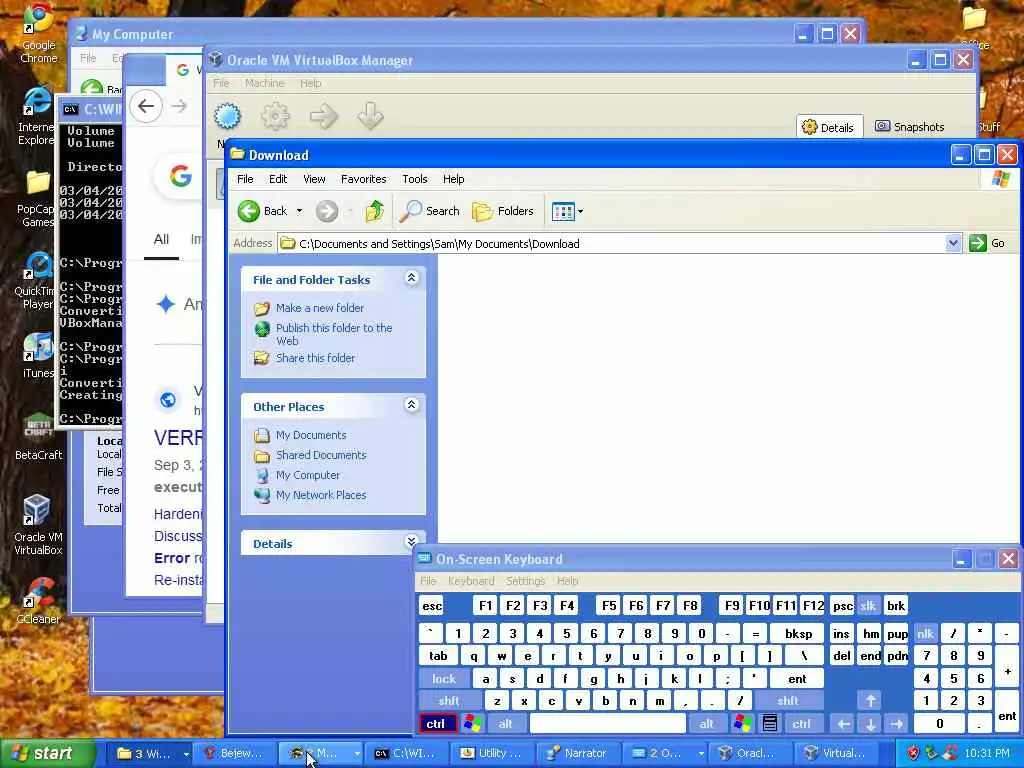Click Bejeweled taskbar button
Screen dimensions: 1024x768
coord(233,753)
